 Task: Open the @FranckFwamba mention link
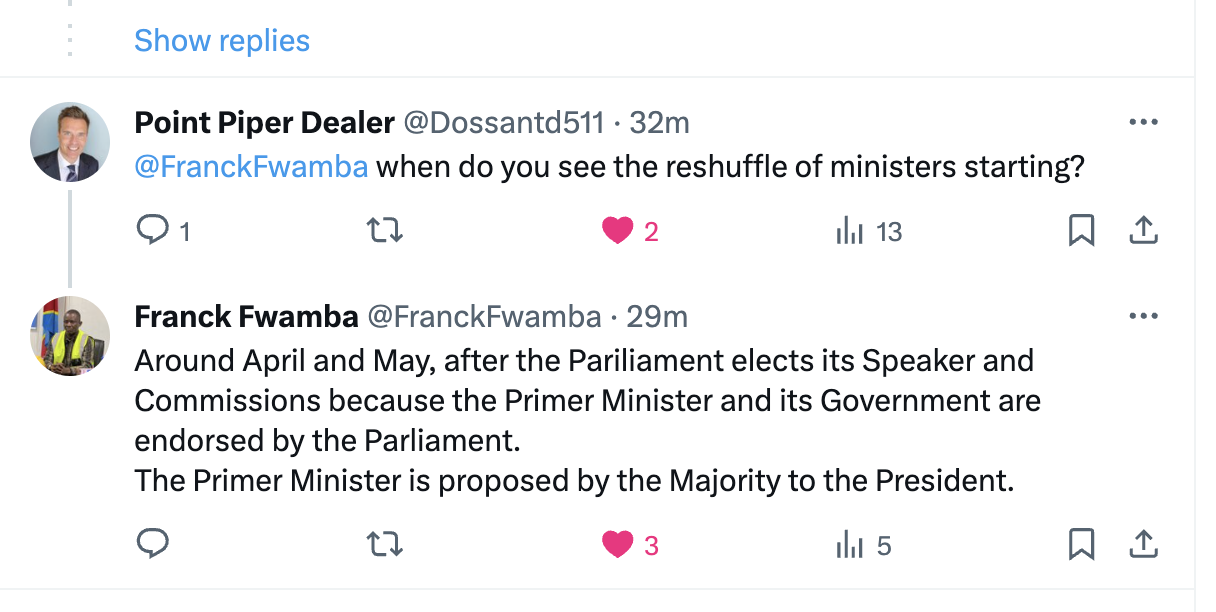(x=251, y=166)
